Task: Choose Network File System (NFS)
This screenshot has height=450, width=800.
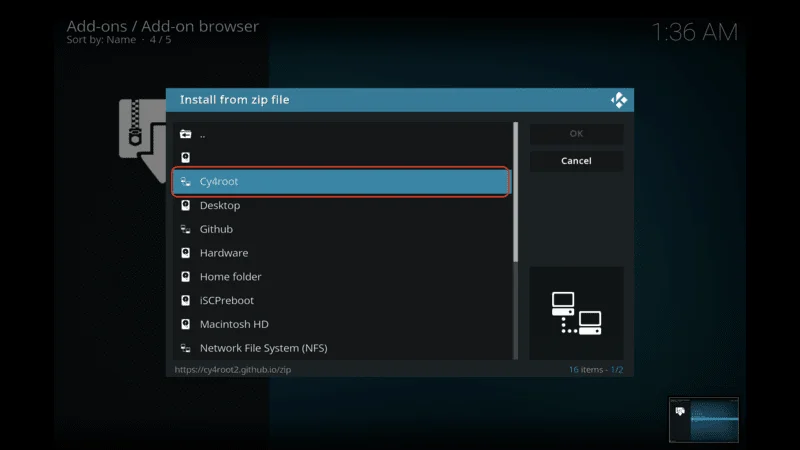Action: 342,348
